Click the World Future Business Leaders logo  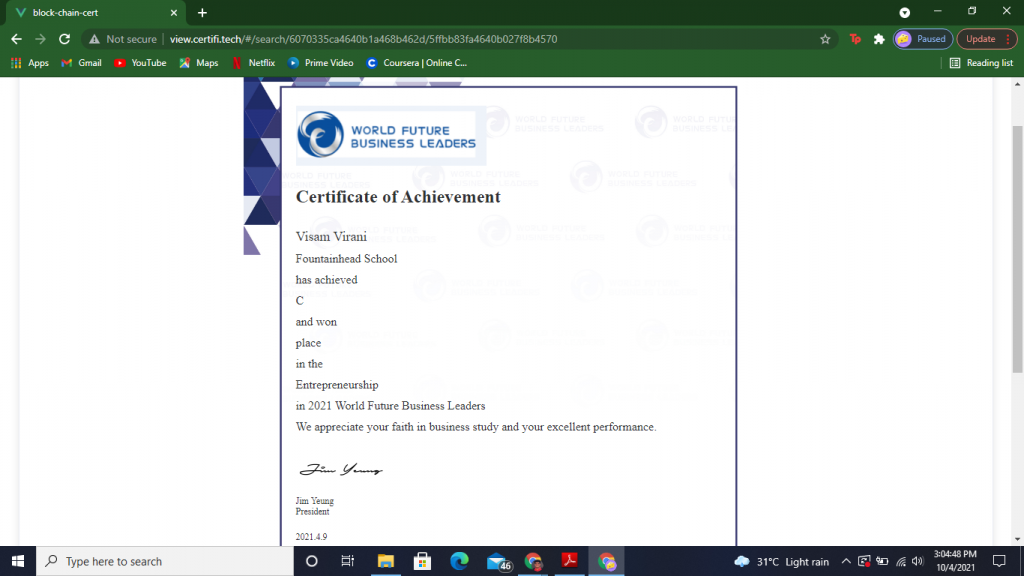pos(390,135)
